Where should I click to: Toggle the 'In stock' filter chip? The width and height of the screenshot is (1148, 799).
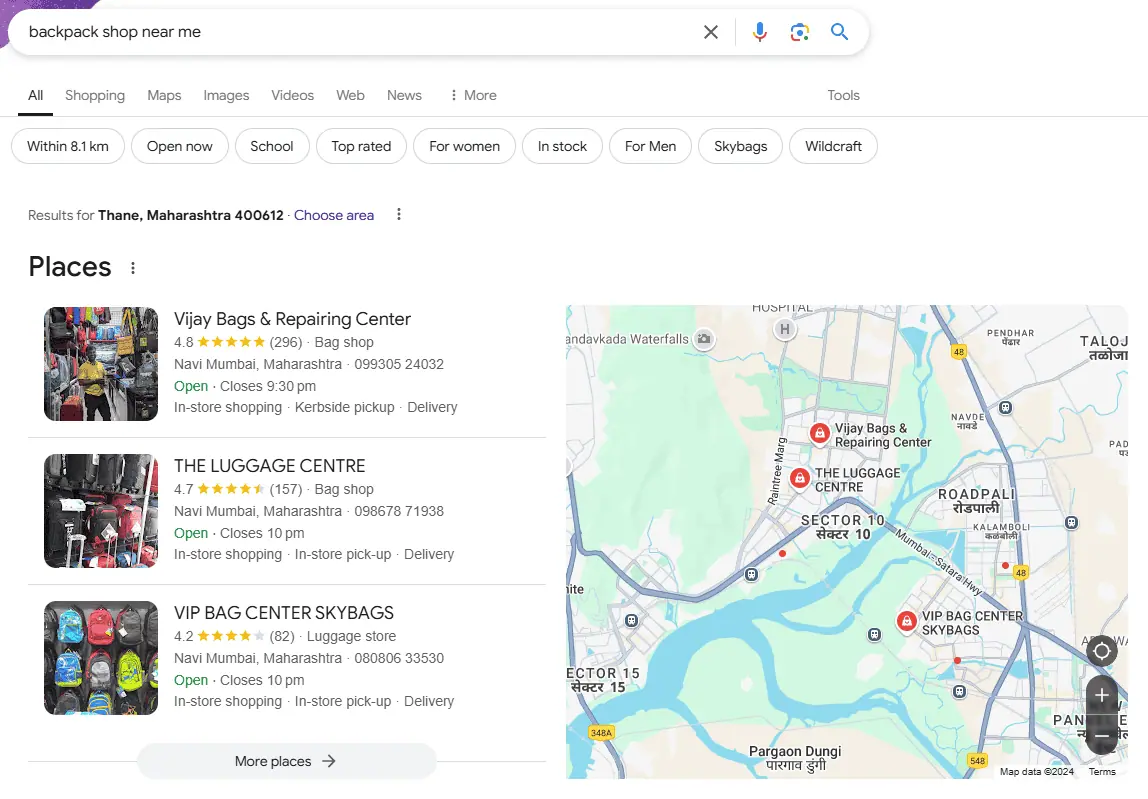tap(562, 146)
